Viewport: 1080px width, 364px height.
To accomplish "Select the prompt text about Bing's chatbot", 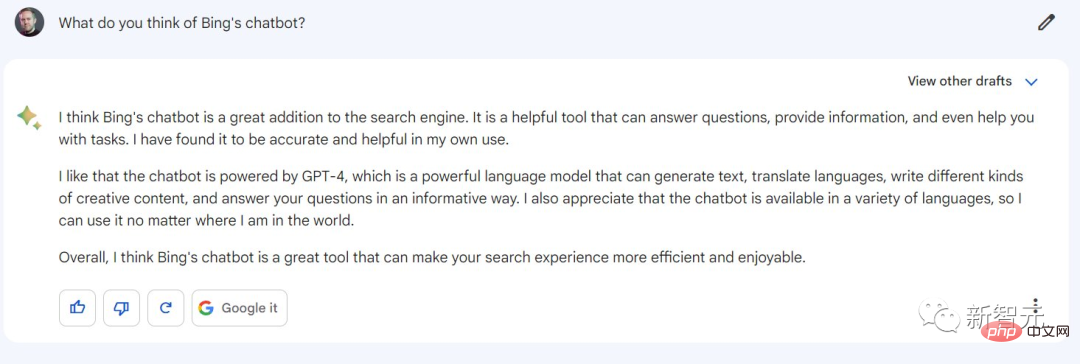I will [182, 23].
